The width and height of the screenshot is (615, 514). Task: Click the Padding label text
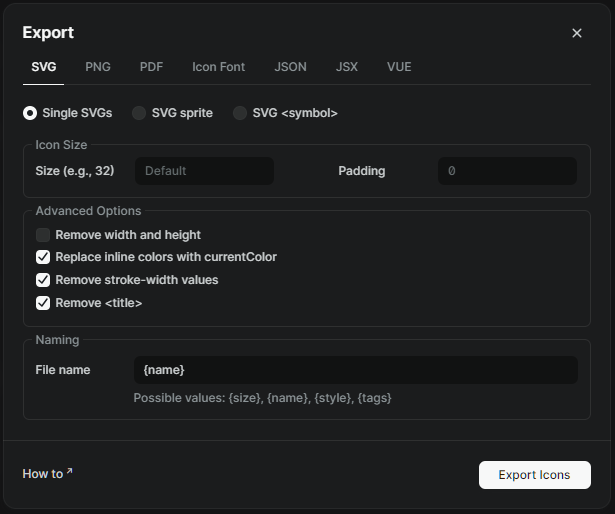pyautogui.click(x=362, y=171)
